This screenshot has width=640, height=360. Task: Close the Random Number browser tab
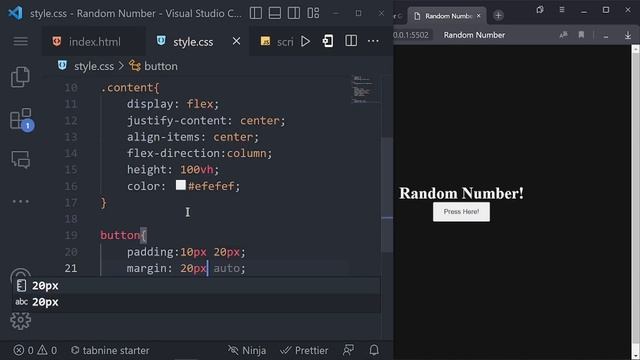pyautogui.click(x=479, y=16)
